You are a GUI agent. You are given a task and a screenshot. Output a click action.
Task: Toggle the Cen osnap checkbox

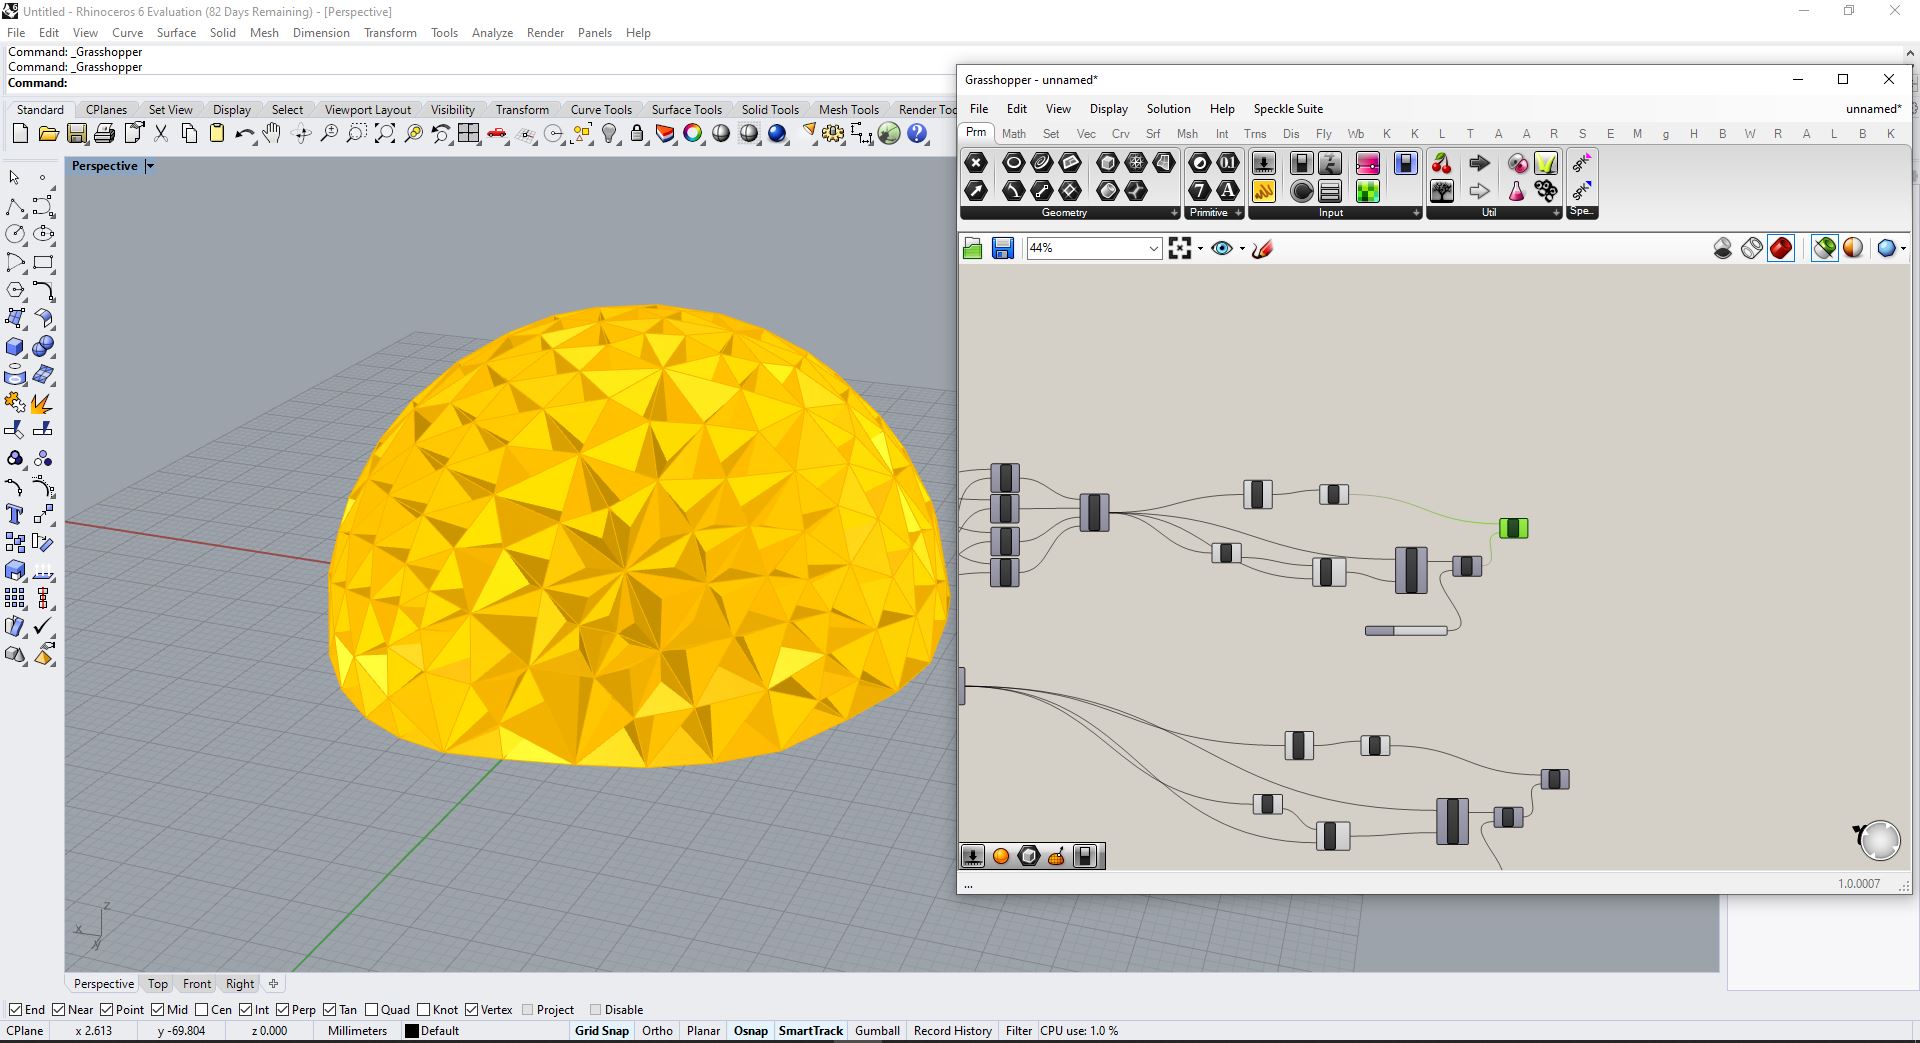[202, 1010]
